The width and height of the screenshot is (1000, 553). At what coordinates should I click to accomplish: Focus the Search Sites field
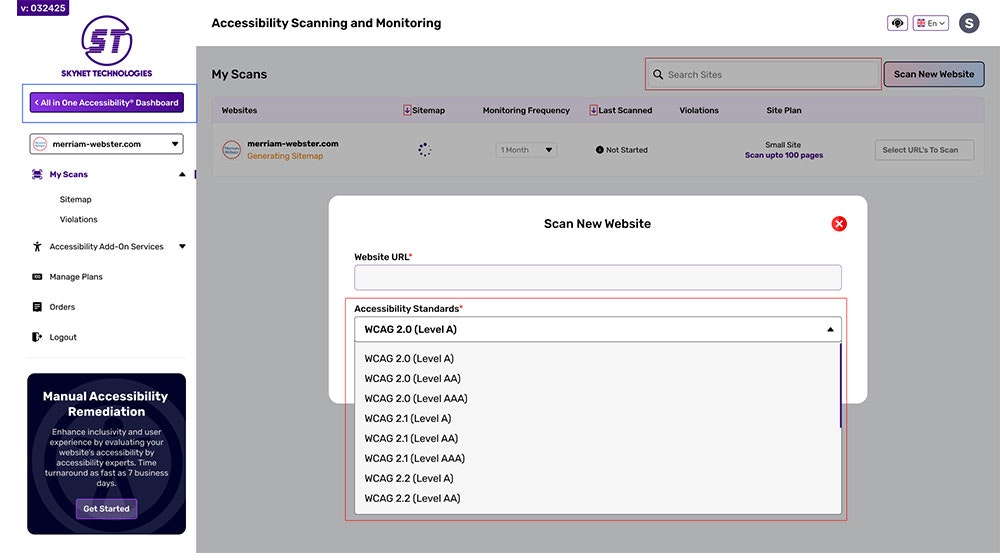click(763, 75)
